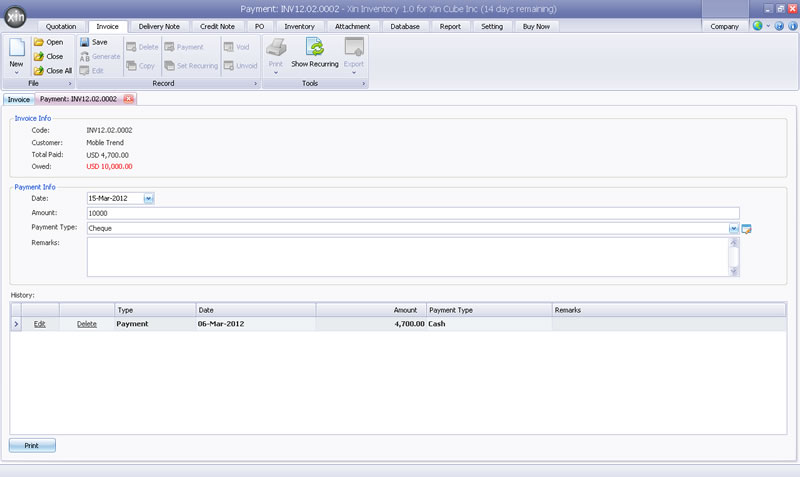Expand the Record group launcher arrow

pos(256,84)
